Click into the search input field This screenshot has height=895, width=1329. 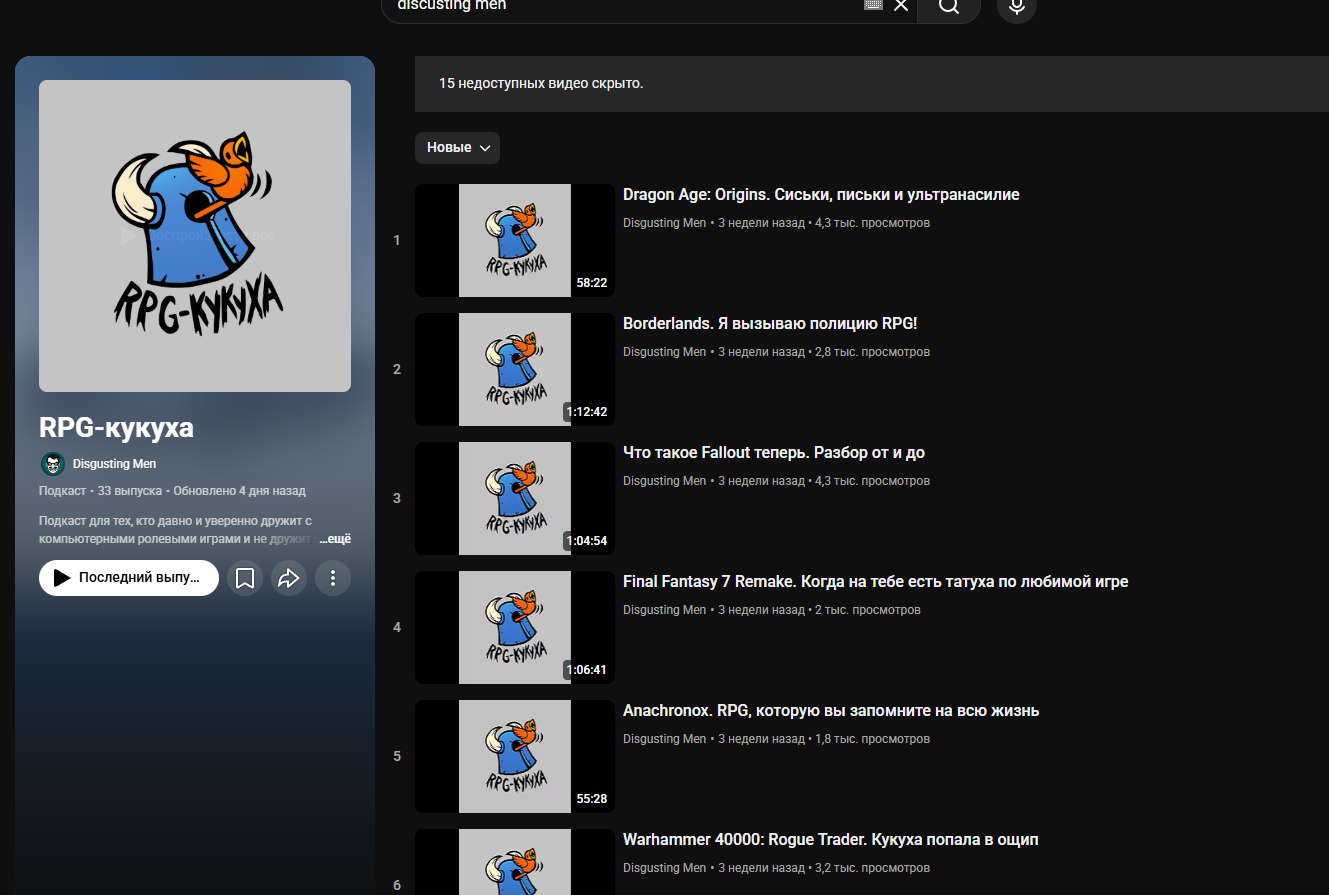coord(620,6)
